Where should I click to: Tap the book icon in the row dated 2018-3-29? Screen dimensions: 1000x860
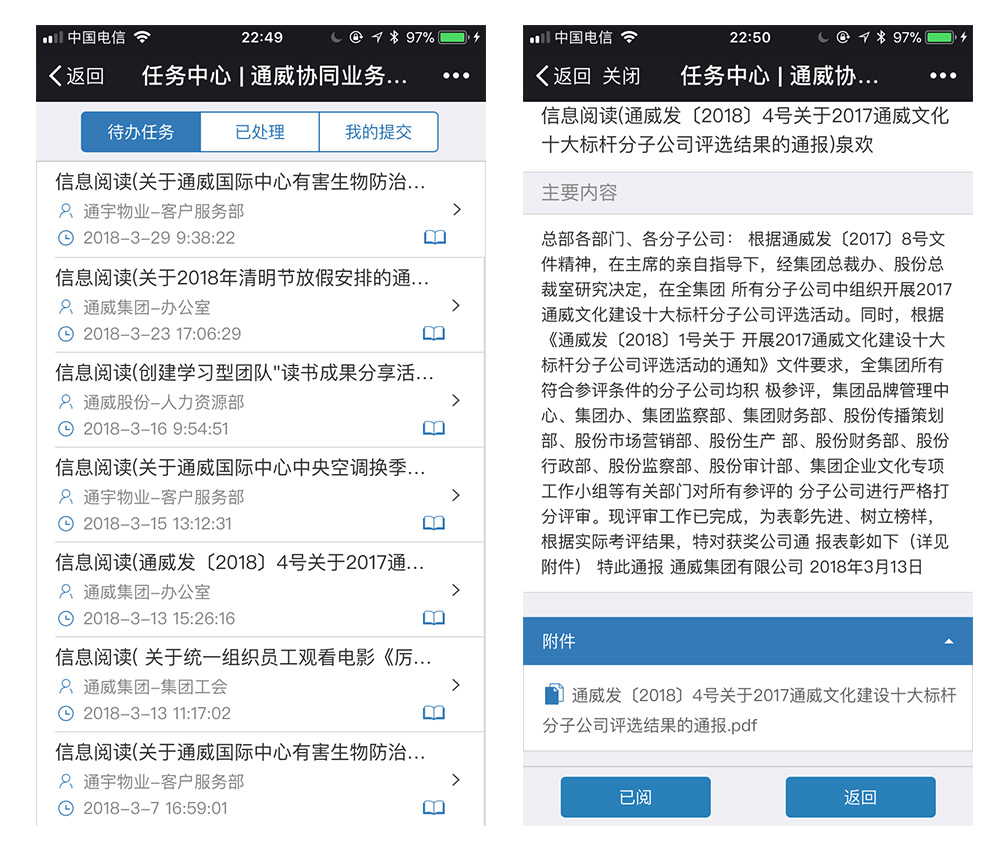pyautogui.click(x=435, y=237)
